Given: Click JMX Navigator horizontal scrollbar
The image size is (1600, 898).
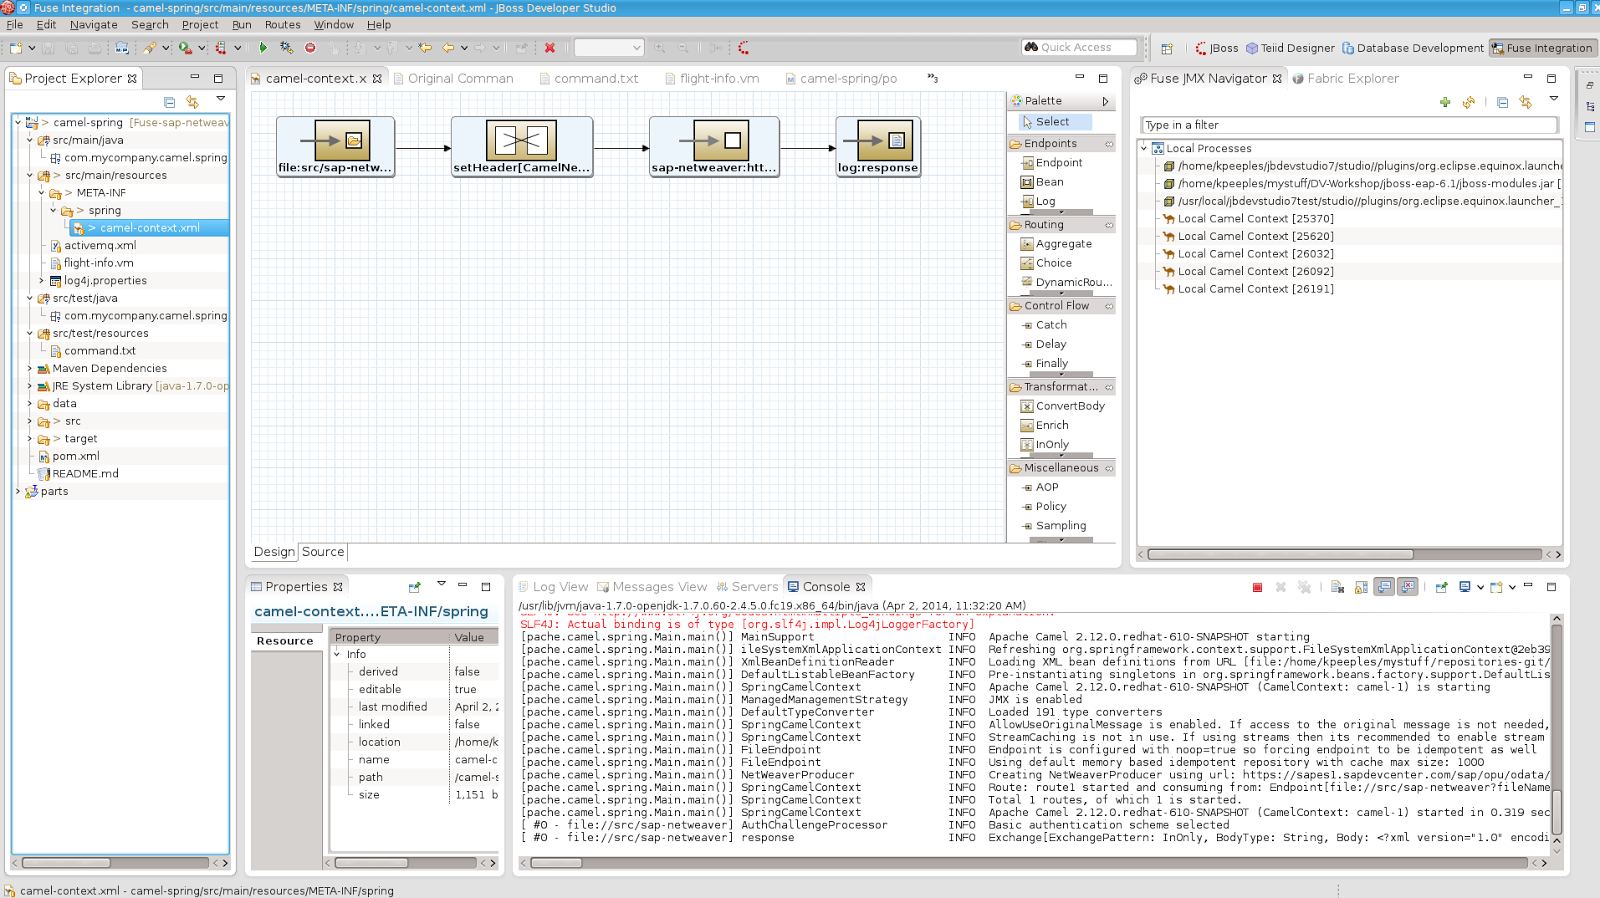Looking at the screenshot, I should (1349, 554).
